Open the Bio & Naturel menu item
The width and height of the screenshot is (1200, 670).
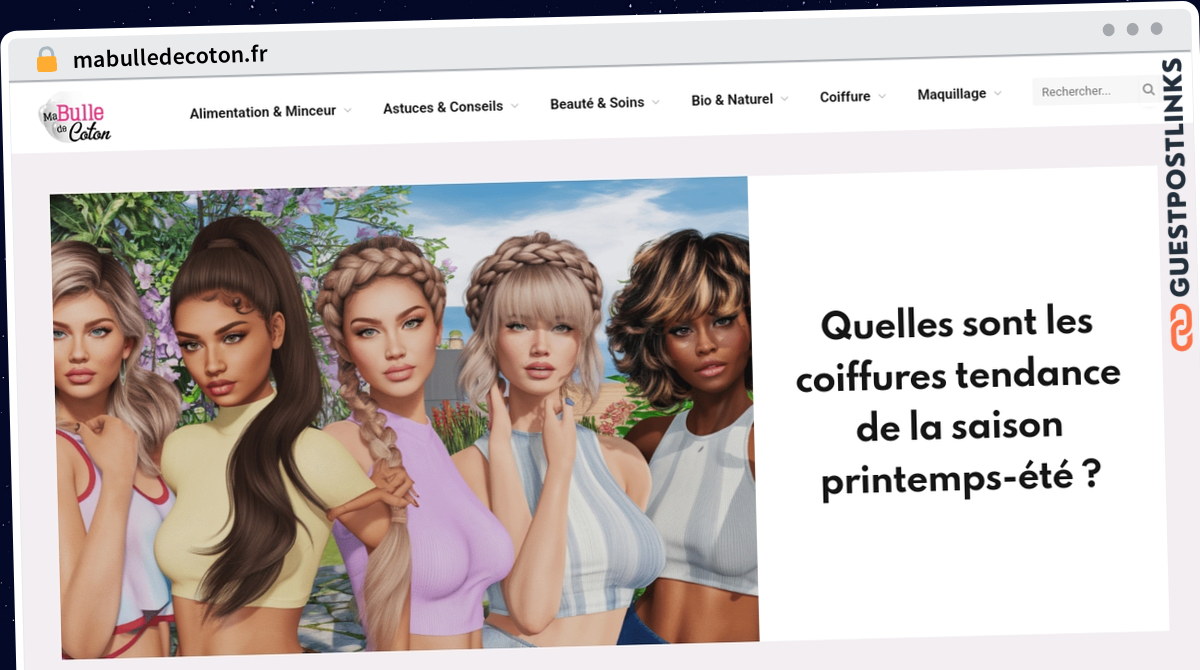(732, 100)
